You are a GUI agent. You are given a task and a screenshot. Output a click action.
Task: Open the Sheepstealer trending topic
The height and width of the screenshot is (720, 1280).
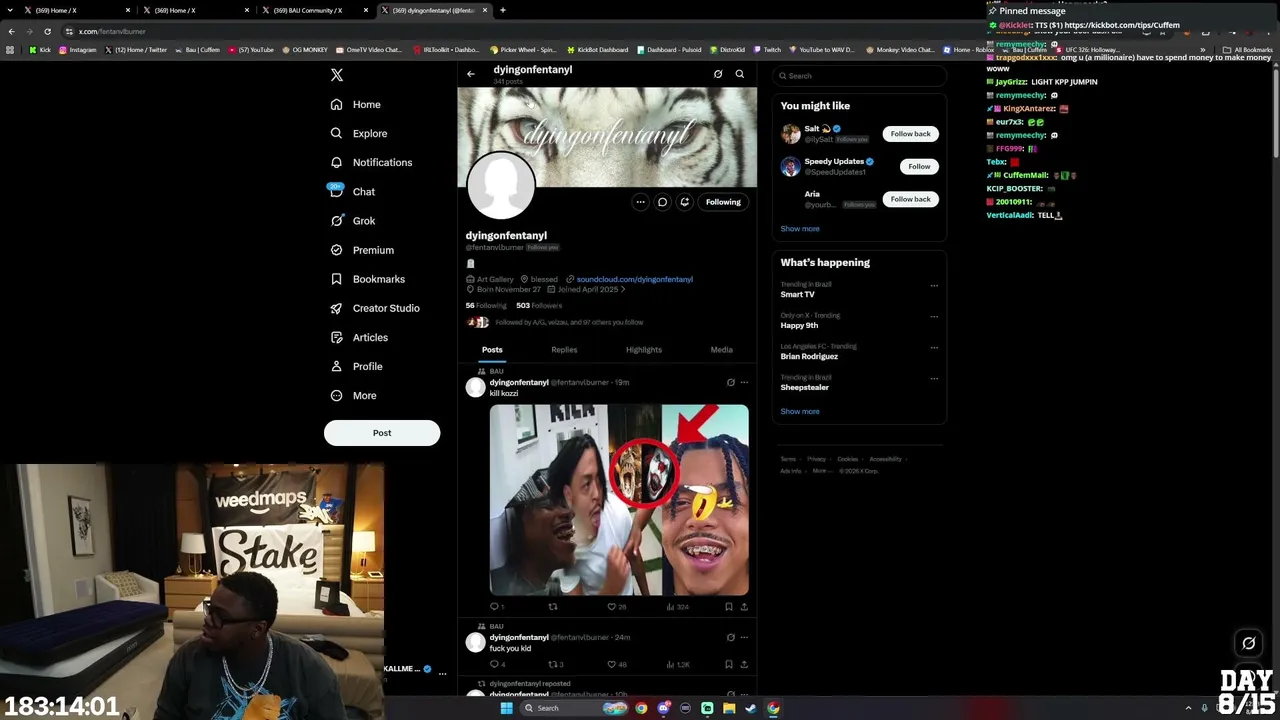[x=805, y=388]
